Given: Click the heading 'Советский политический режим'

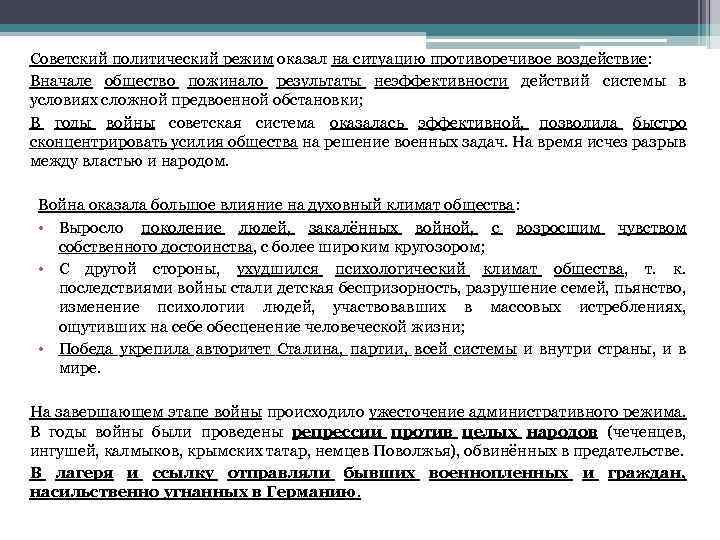Looking at the screenshot, I should (152, 59).
